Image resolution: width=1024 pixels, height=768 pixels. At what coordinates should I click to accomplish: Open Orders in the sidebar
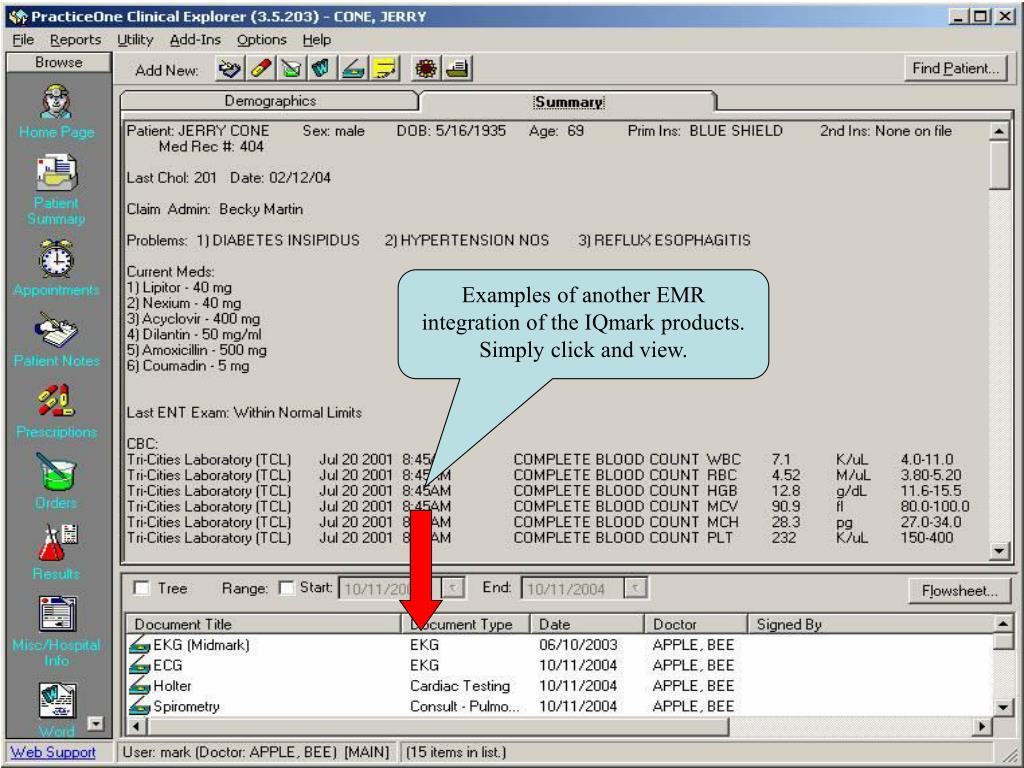[x=57, y=482]
